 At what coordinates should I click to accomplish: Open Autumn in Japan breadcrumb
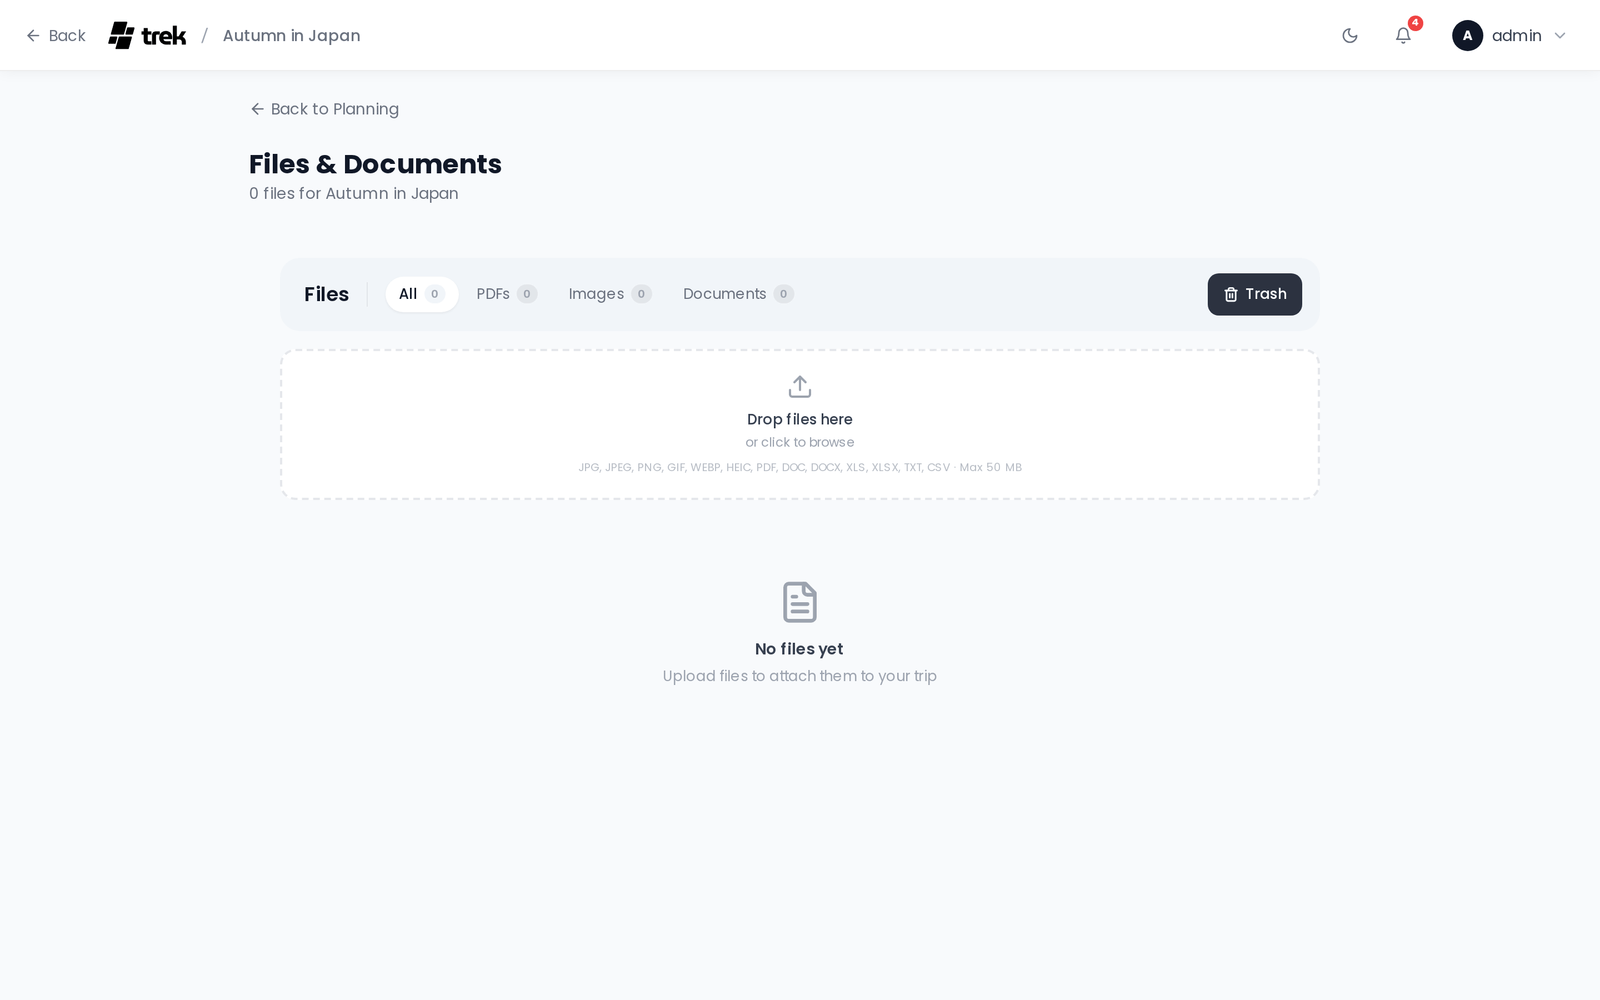291,35
